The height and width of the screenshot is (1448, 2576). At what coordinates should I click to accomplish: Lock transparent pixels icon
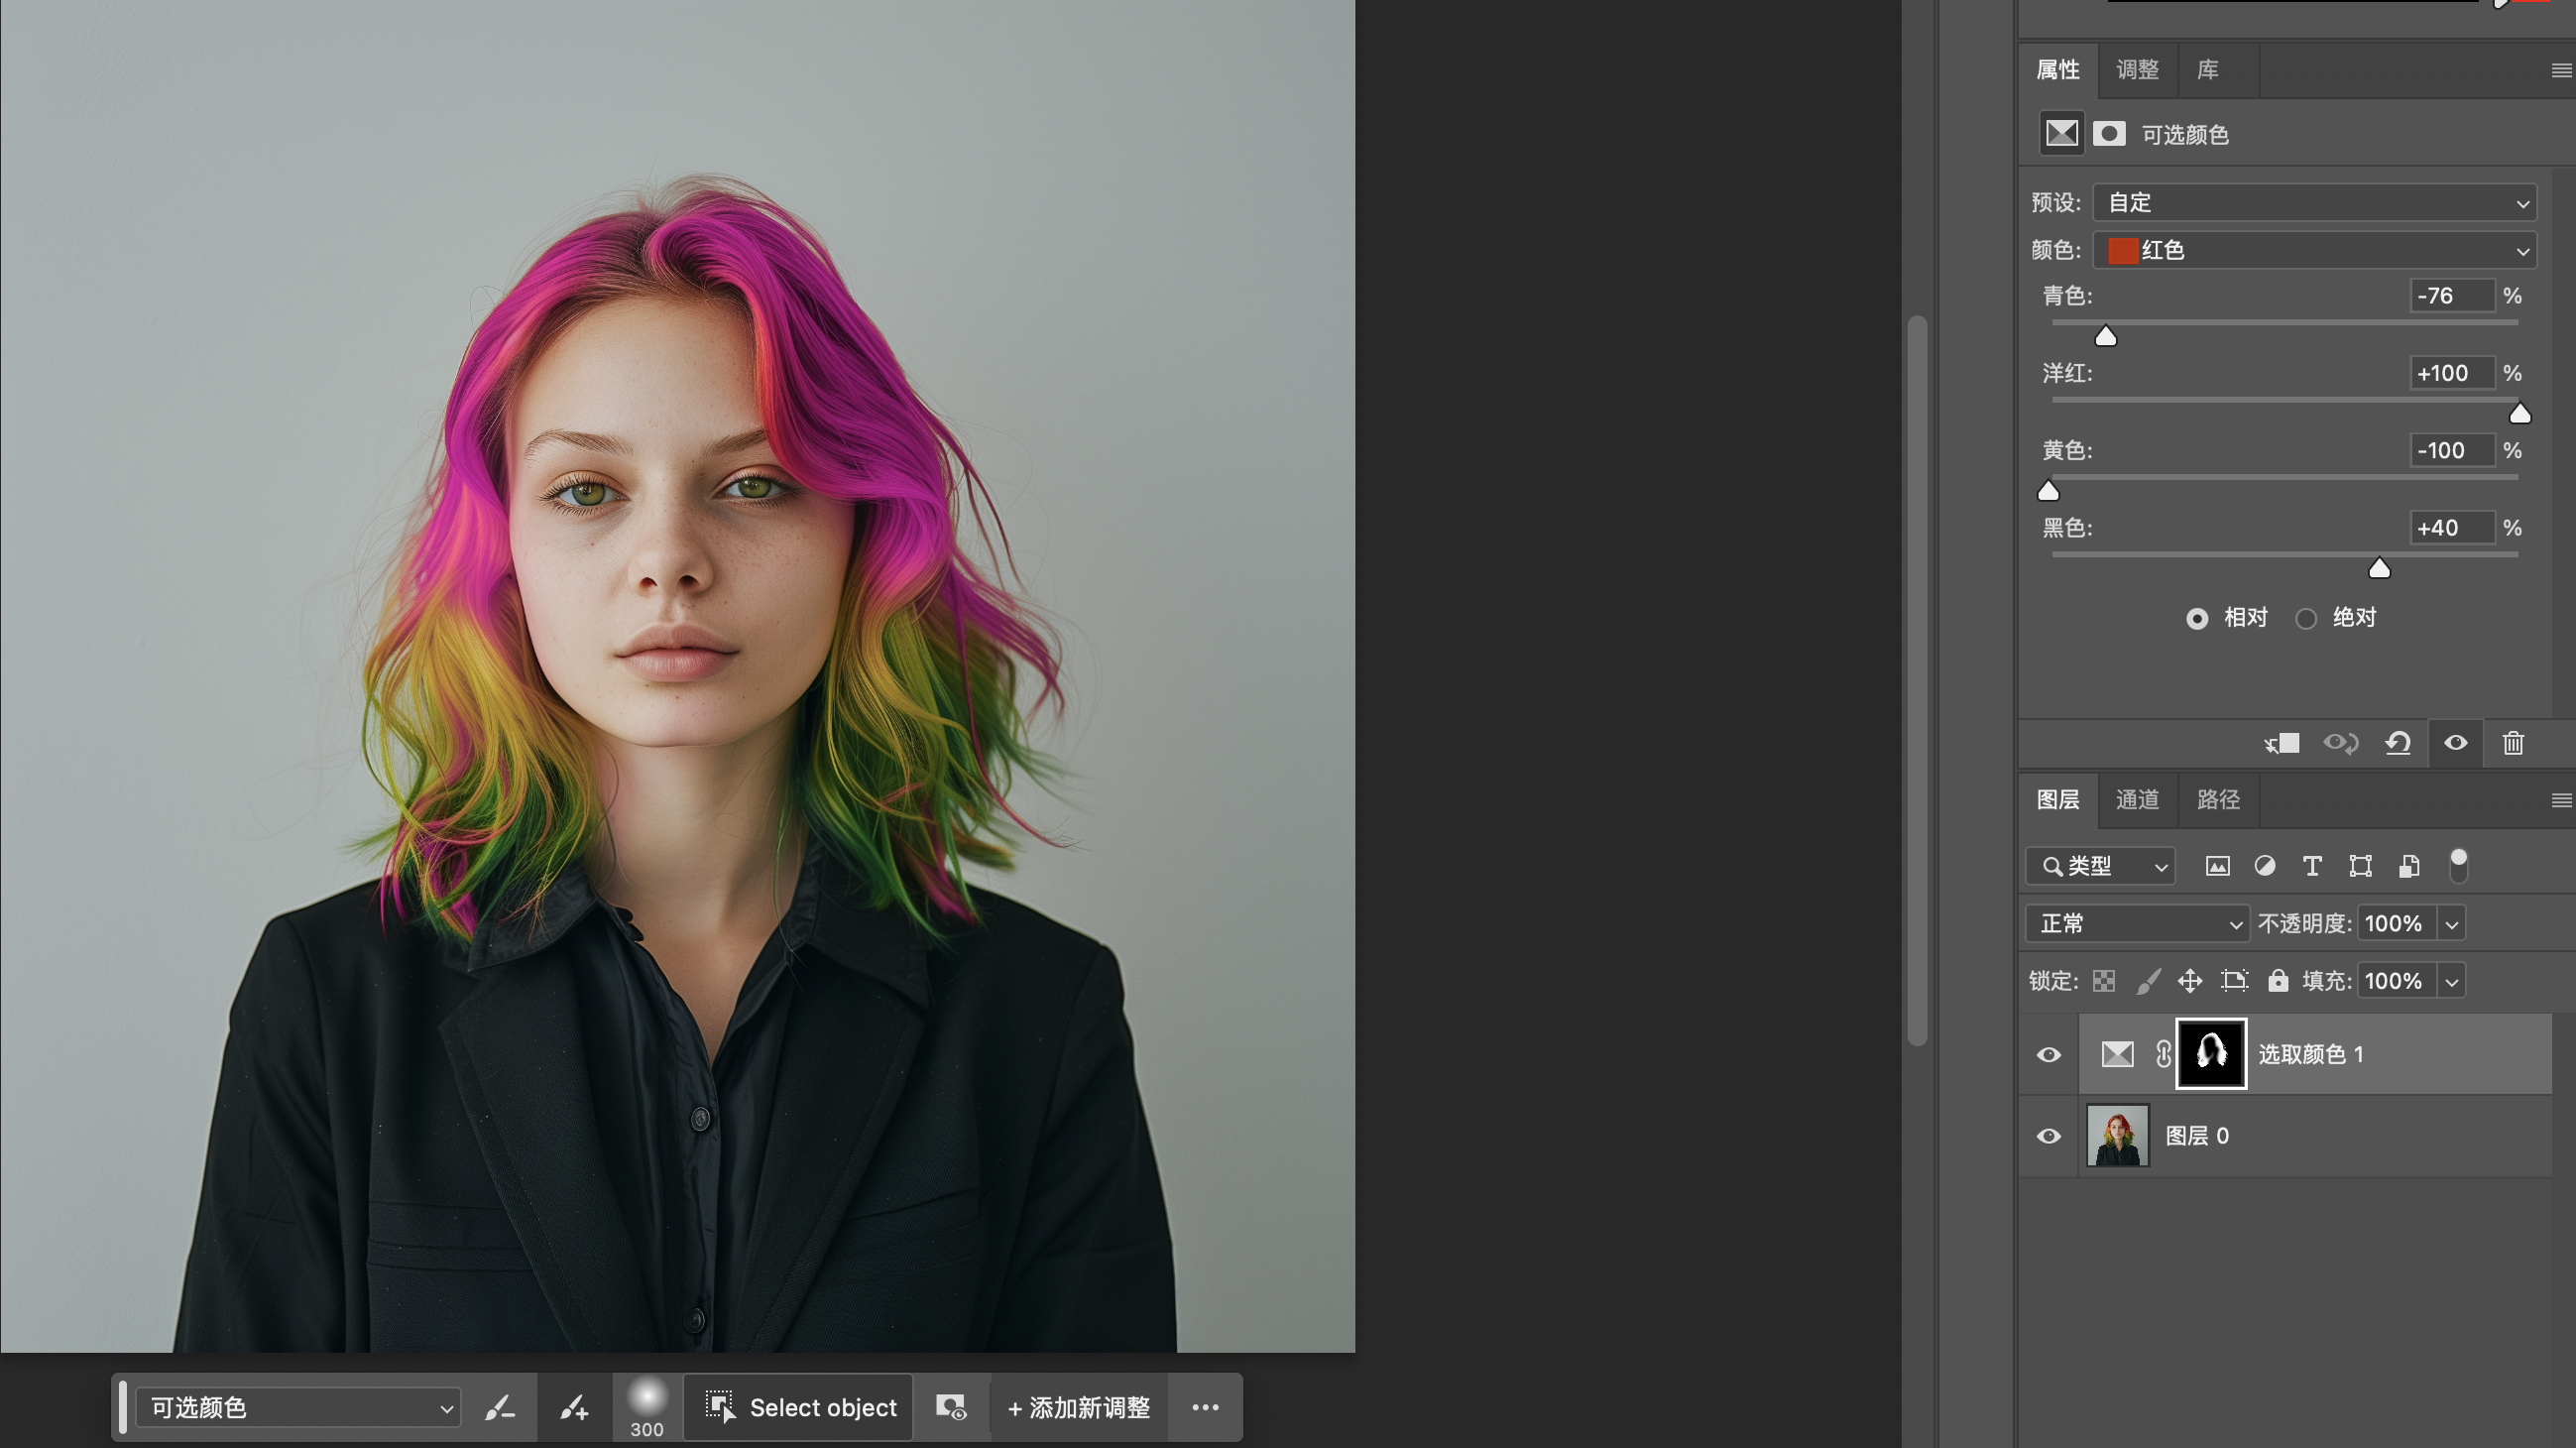pyautogui.click(x=2104, y=981)
